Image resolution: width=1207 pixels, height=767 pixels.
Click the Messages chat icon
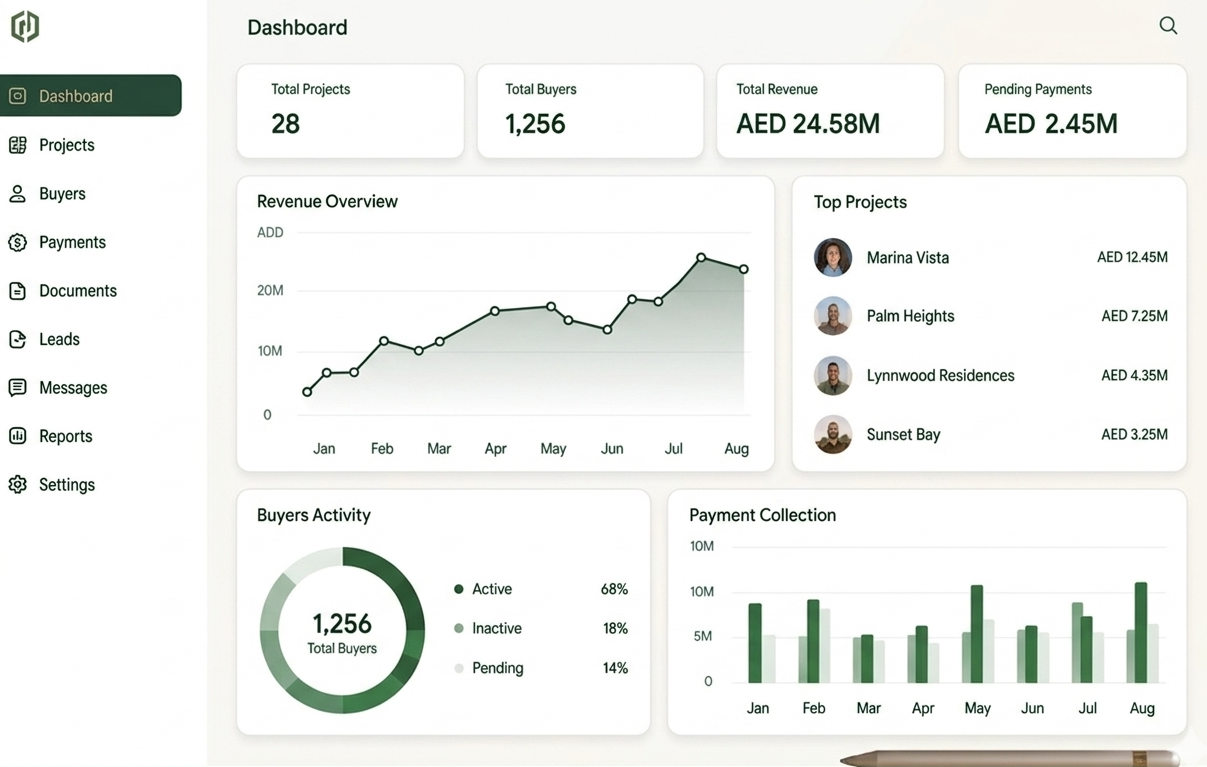(17, 388)
